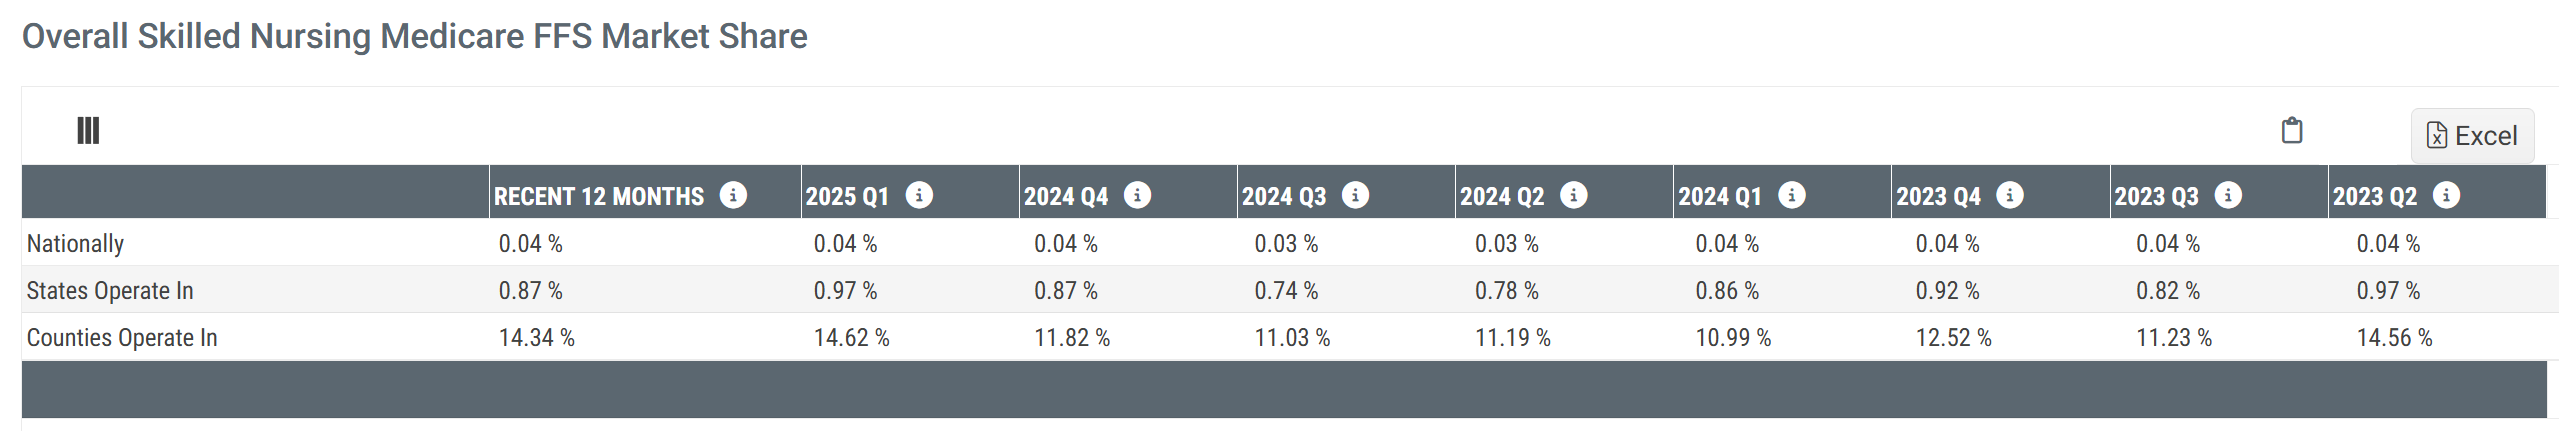Show info for Recent 12 Months column
Image resolution: width=2559 pixels, height=431 pixels.
[733, 195]
